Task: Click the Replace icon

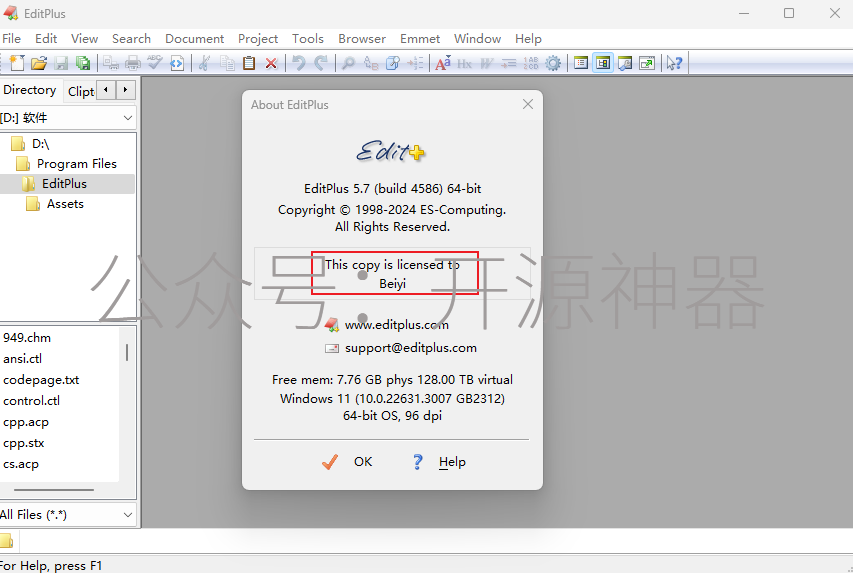Action: (370, 63)
